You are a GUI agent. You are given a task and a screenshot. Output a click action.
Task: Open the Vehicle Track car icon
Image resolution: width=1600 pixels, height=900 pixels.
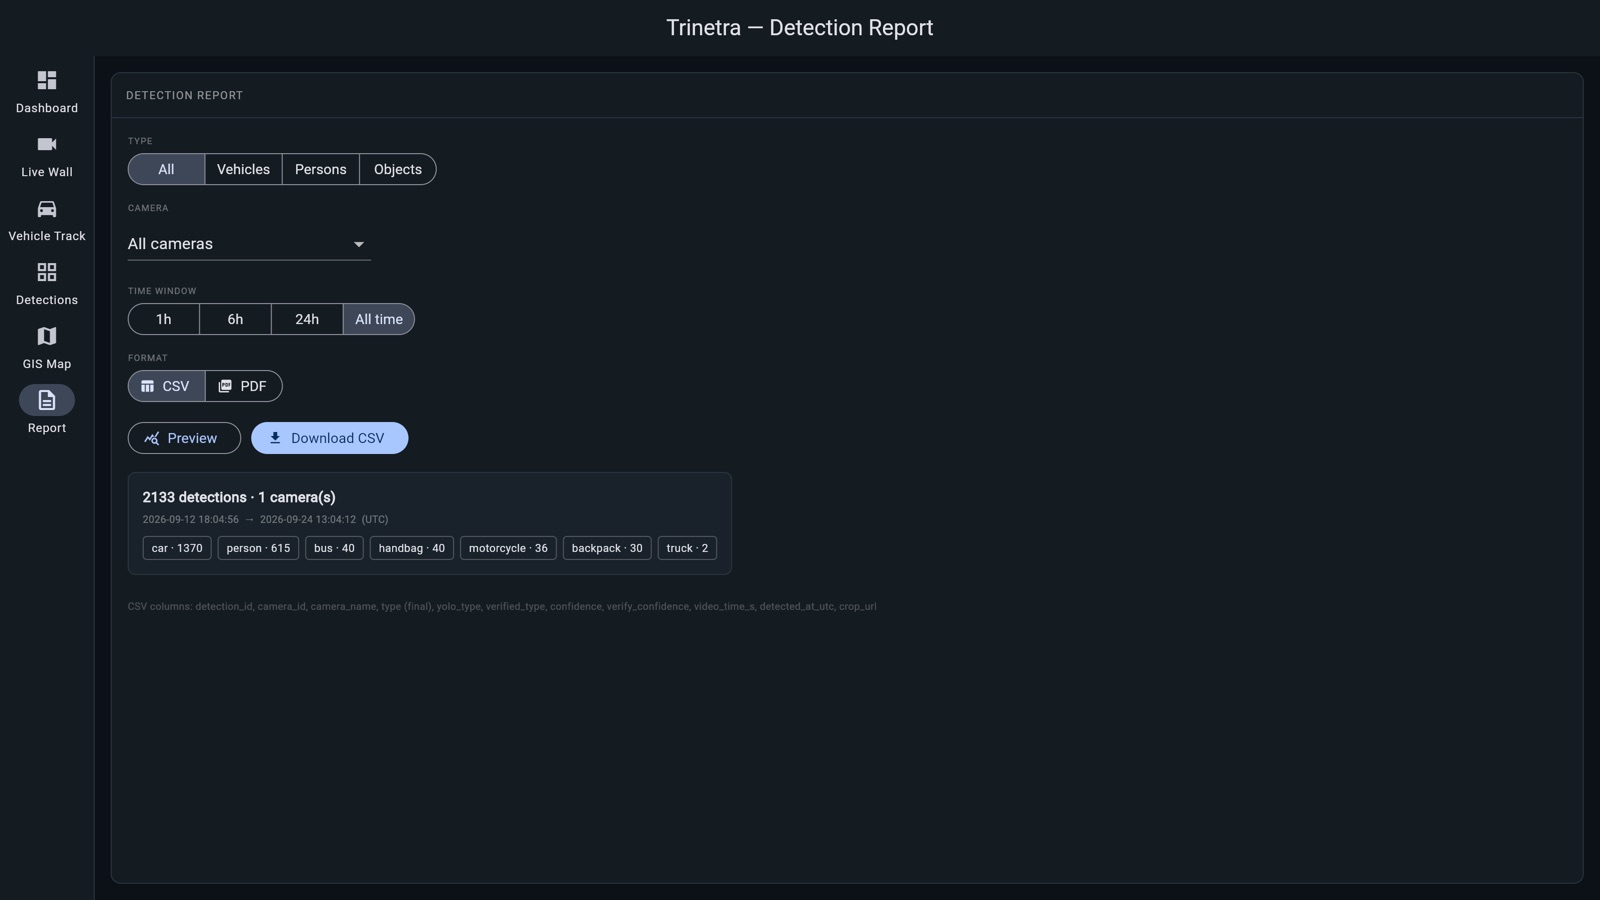pos(47,208)
